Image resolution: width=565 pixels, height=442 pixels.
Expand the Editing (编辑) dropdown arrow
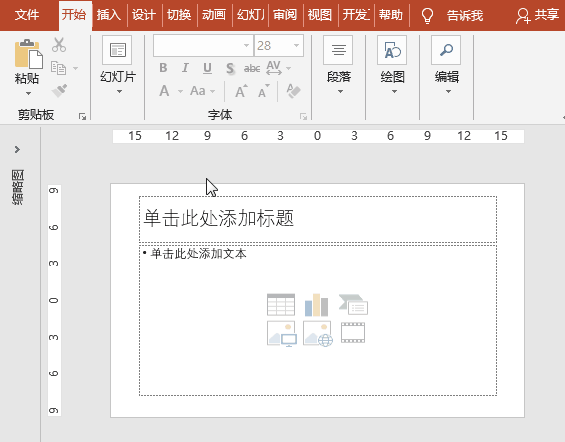[x=448, y=92]
